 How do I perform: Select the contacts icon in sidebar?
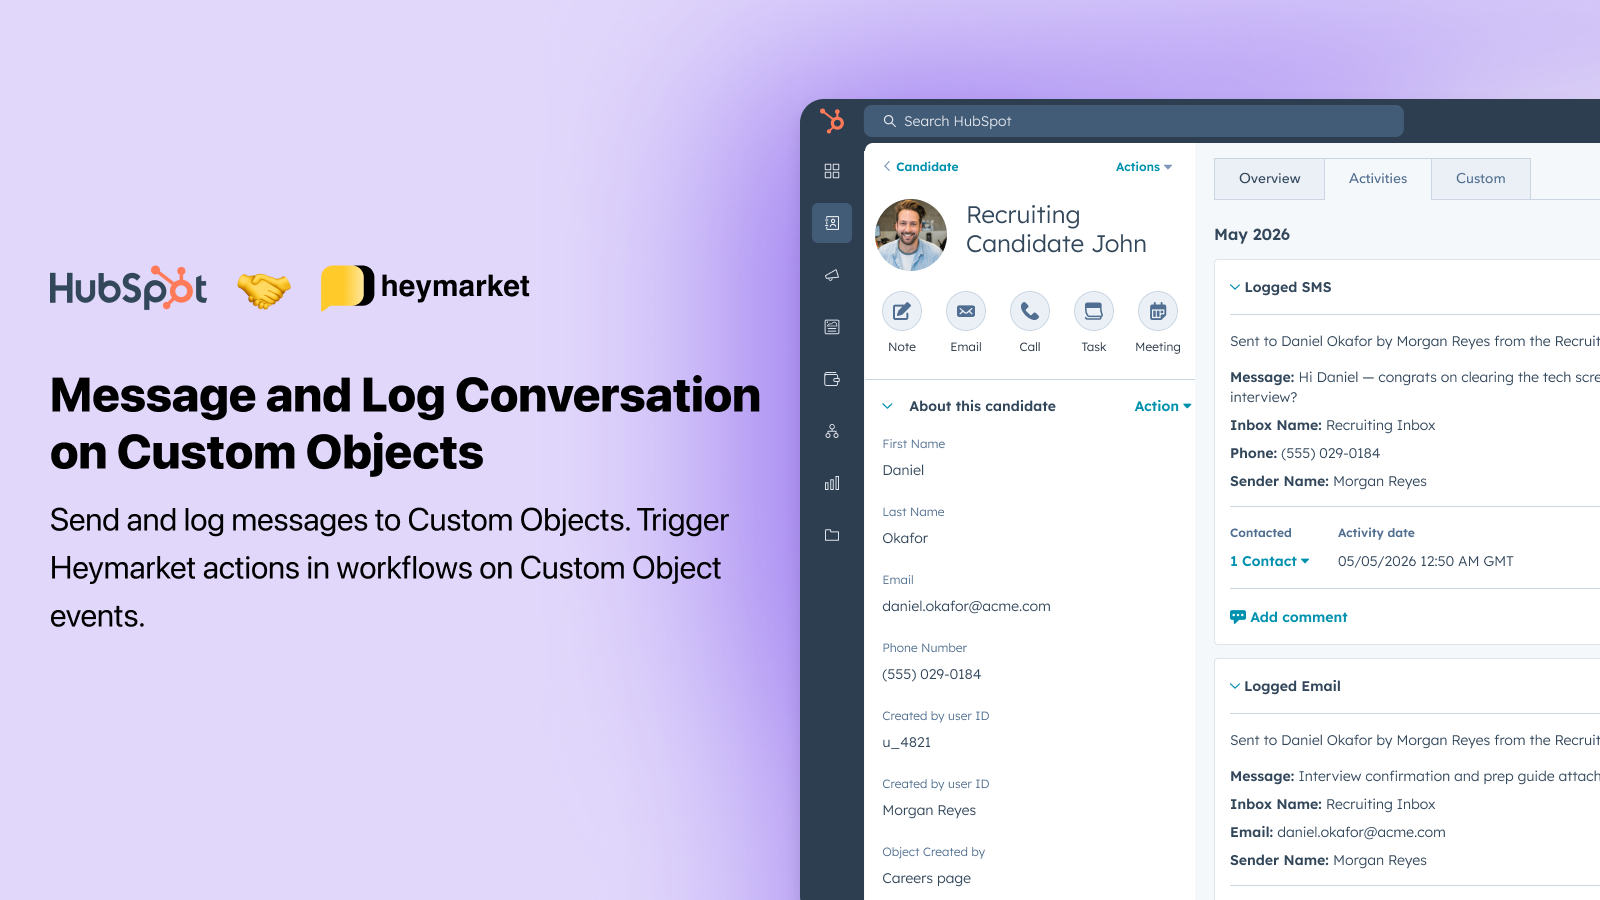coord(832,223)
